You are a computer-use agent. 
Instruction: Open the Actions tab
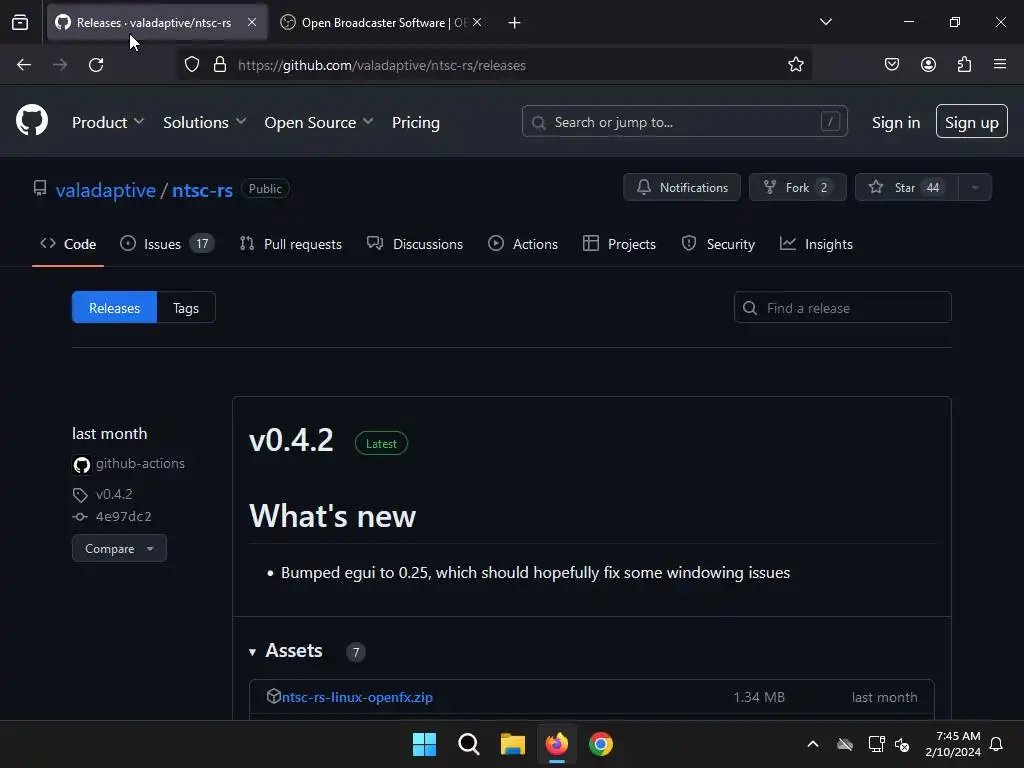tap(523, 244)
